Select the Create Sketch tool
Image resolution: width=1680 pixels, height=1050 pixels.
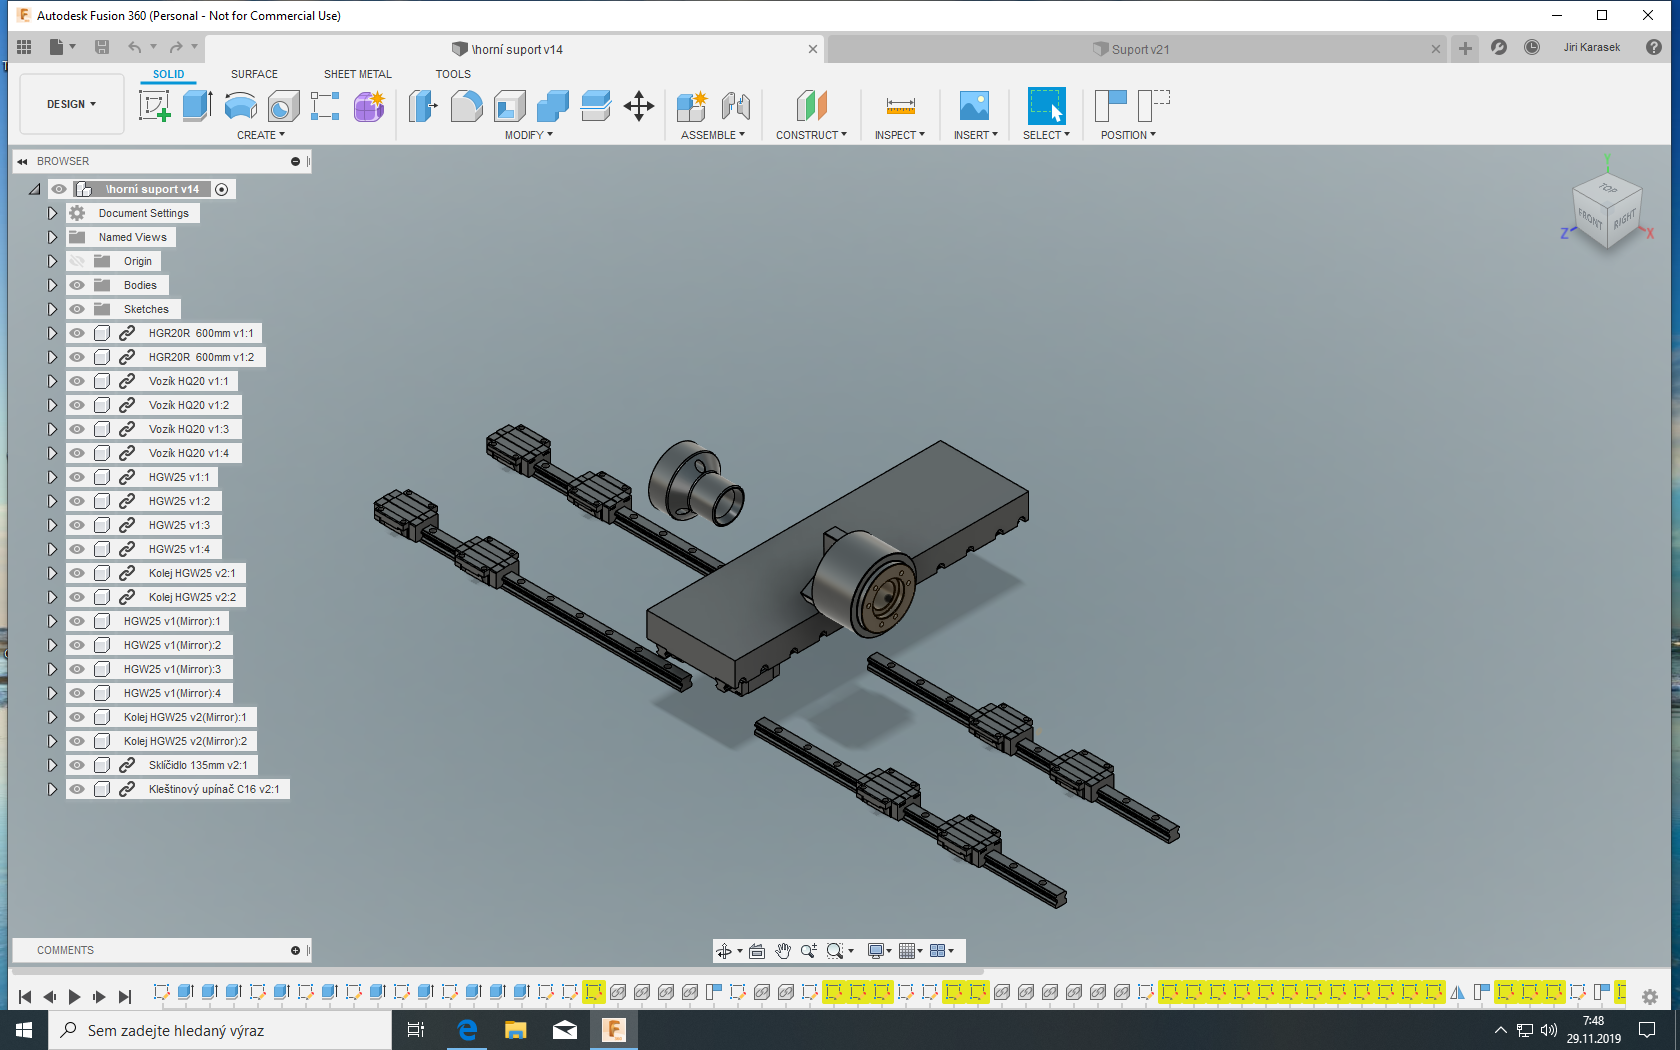154,105
